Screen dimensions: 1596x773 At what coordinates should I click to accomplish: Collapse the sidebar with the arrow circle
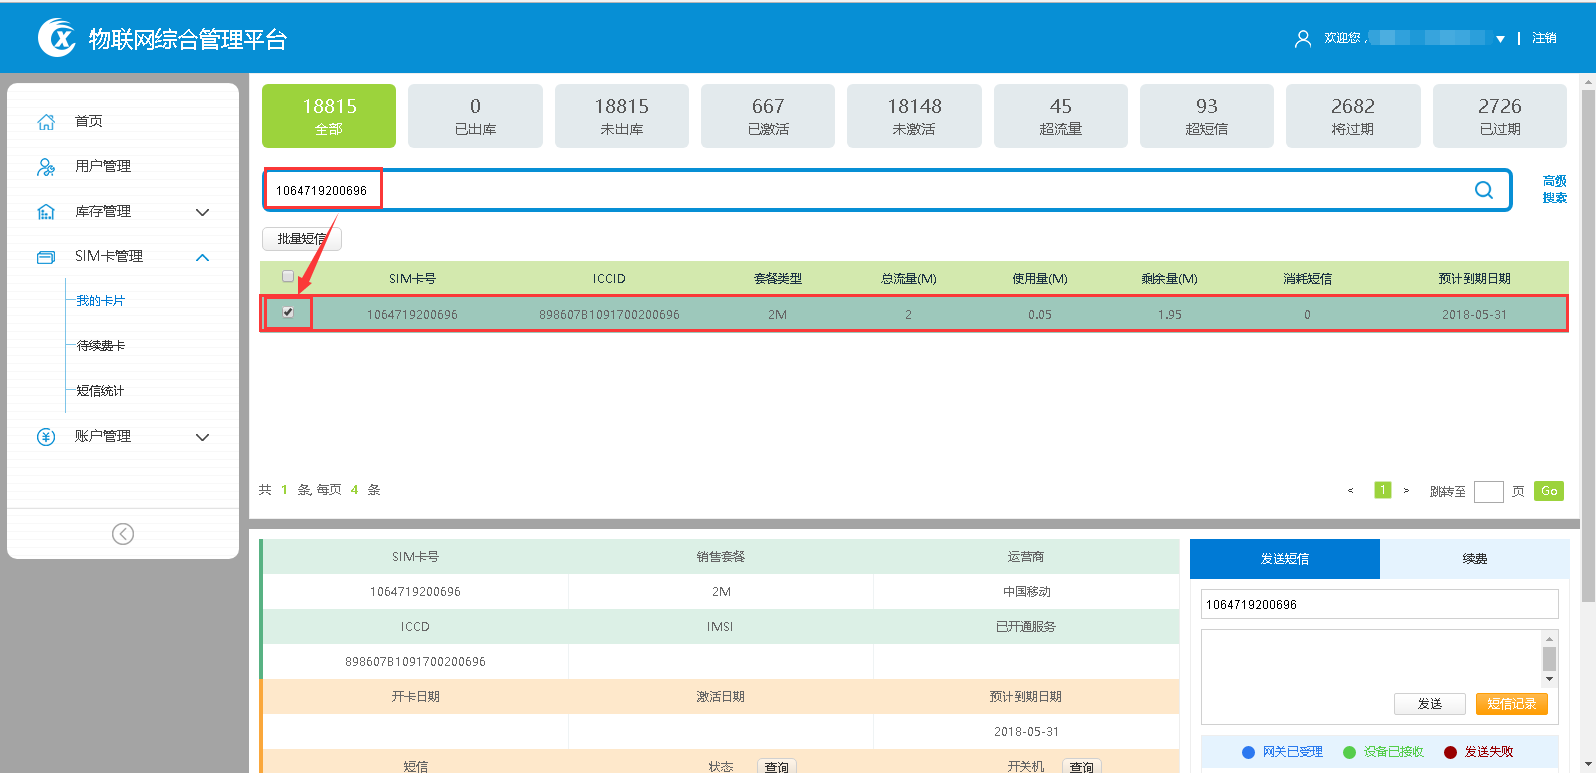click(x=123, y=534)
